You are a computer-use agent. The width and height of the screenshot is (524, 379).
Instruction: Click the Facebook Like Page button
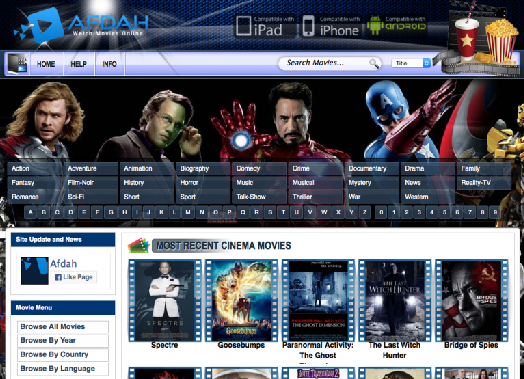pos(74,277)
